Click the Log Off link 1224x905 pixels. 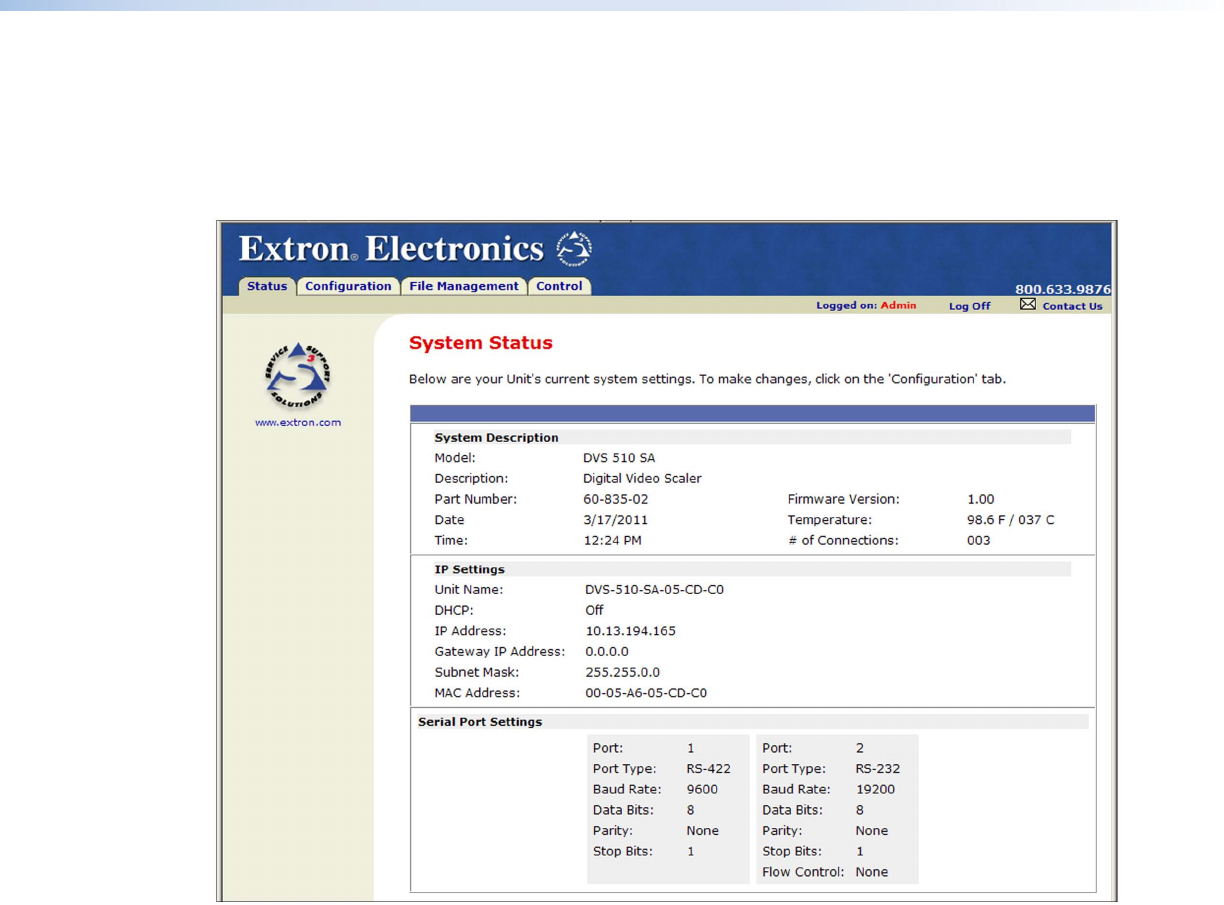[969, 306]
